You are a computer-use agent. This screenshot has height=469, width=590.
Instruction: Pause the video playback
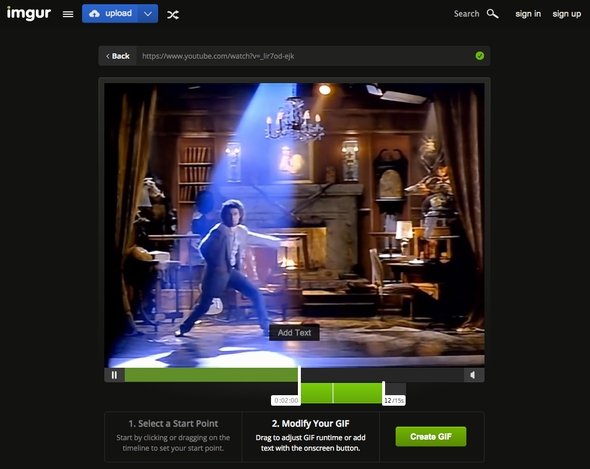[114, 375]
